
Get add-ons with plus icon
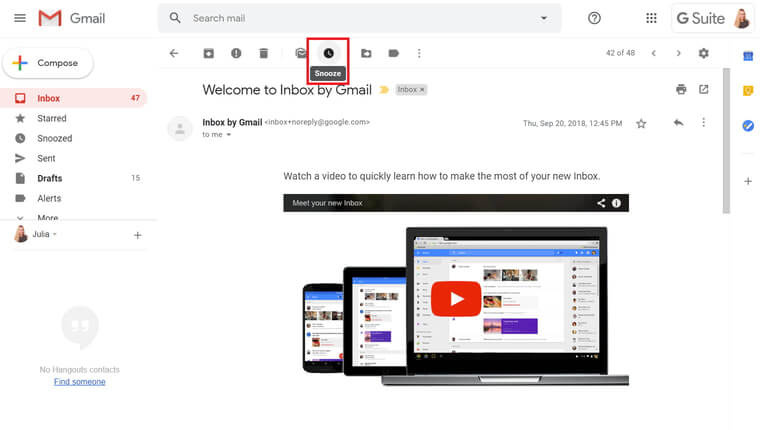point(748,181)
